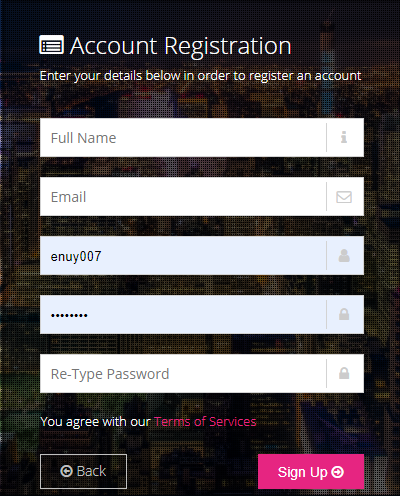Click the user silhouette icon beside enuy007
Screen dimensions: 400x496
pos(344,256)
